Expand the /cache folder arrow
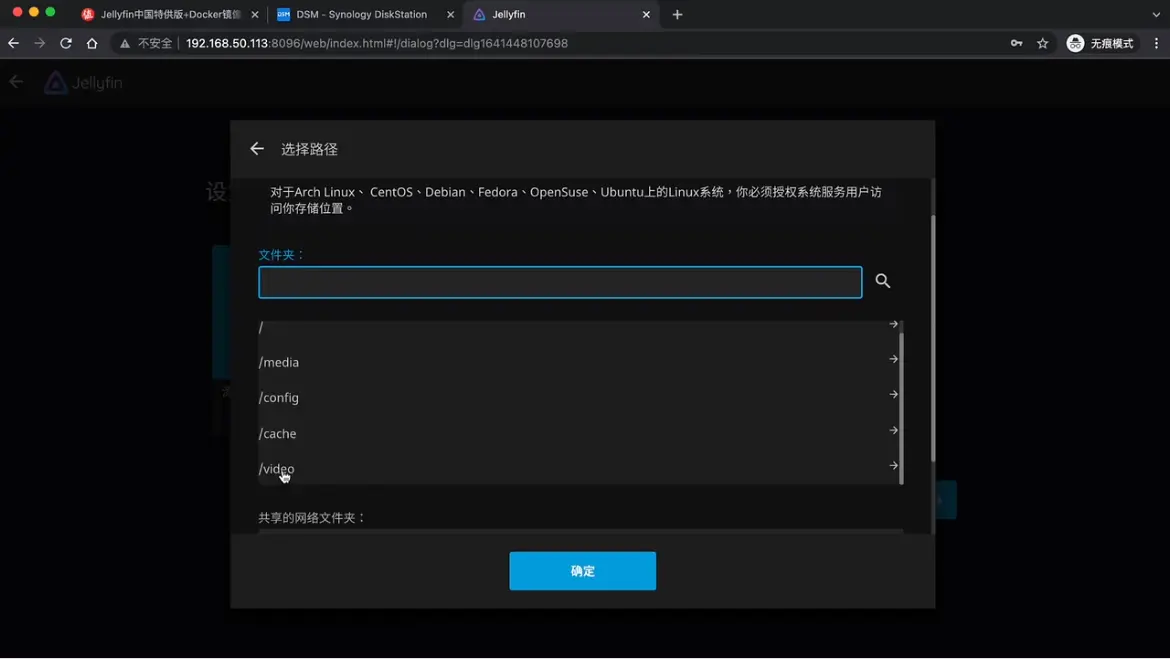 (x=893, y=431)
